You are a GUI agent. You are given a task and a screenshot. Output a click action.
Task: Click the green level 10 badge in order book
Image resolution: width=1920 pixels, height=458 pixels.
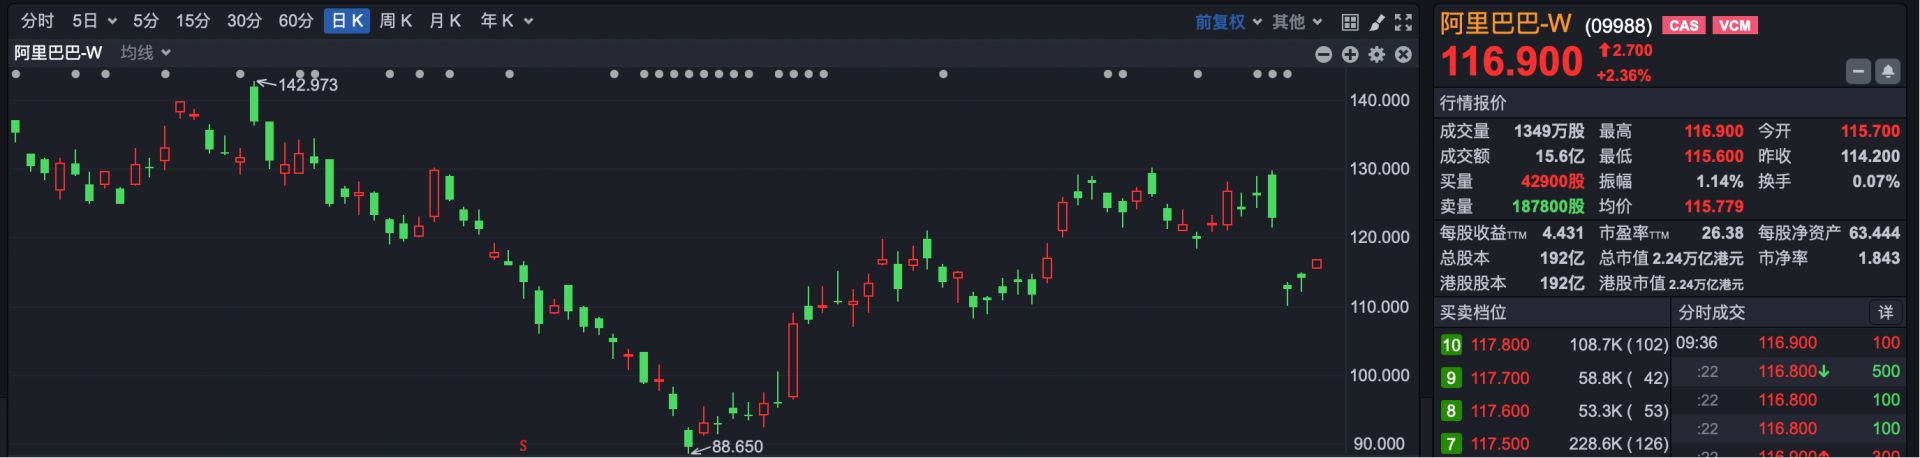(1451, 345)
